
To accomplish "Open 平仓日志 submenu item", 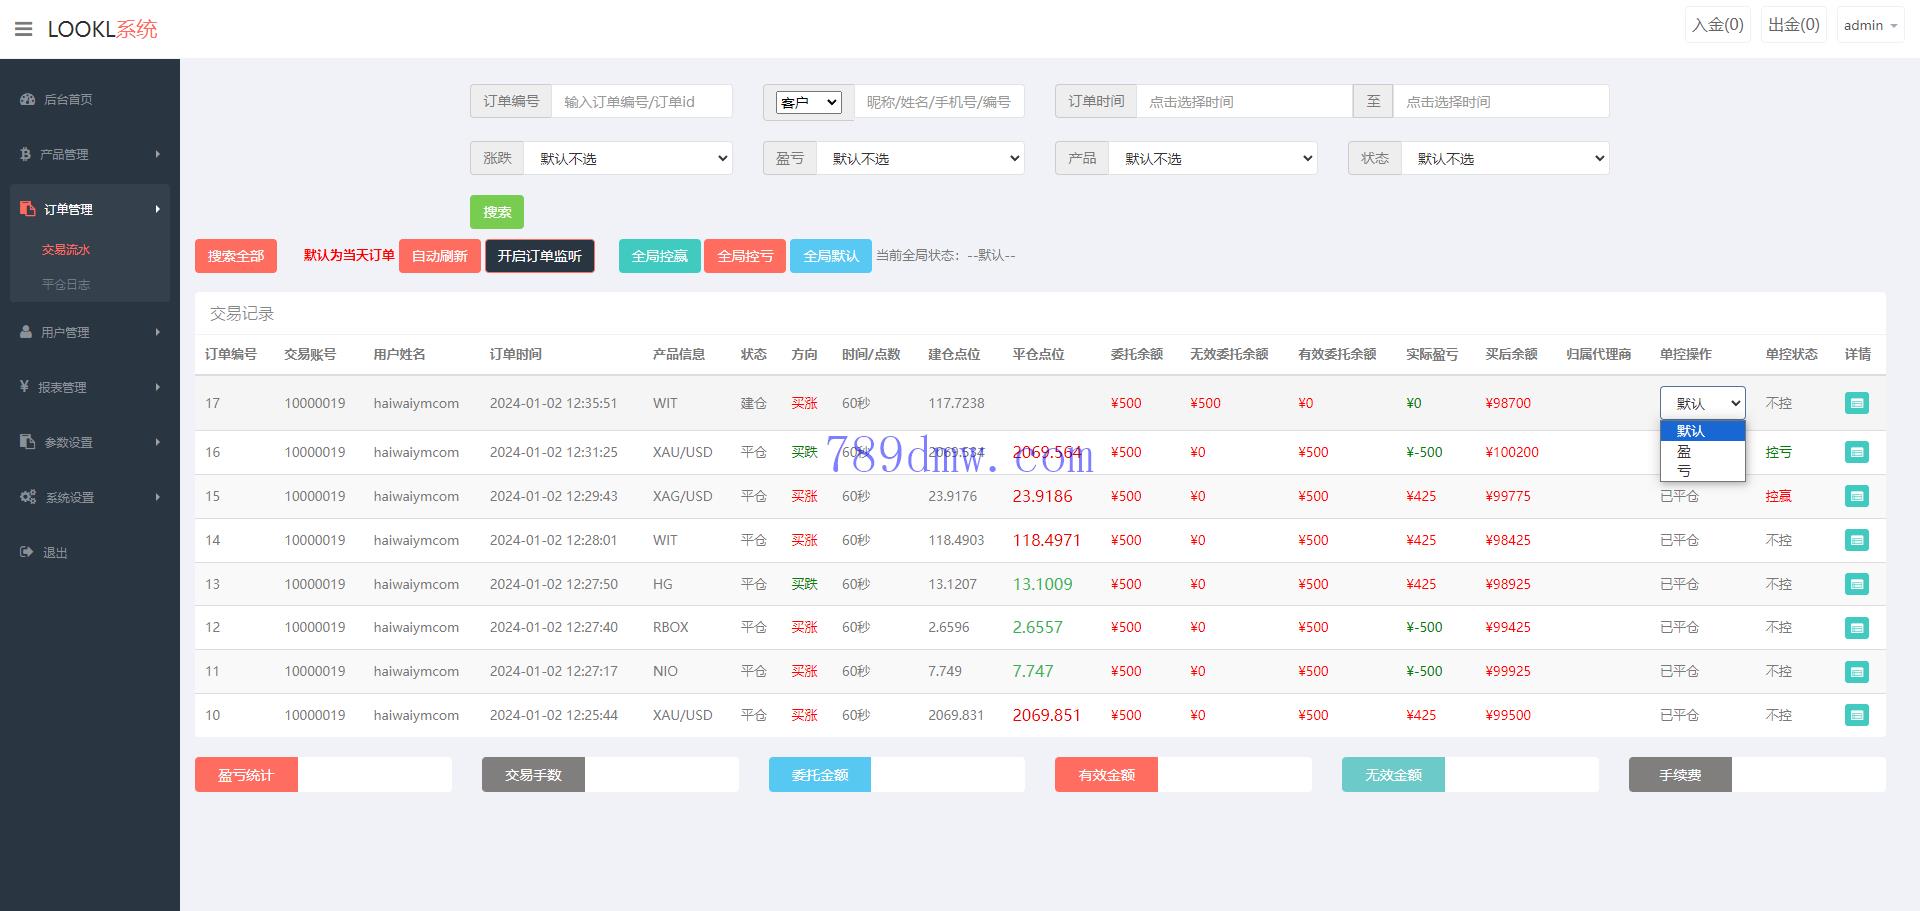I will pyautogui.click(x=66, y=284).
